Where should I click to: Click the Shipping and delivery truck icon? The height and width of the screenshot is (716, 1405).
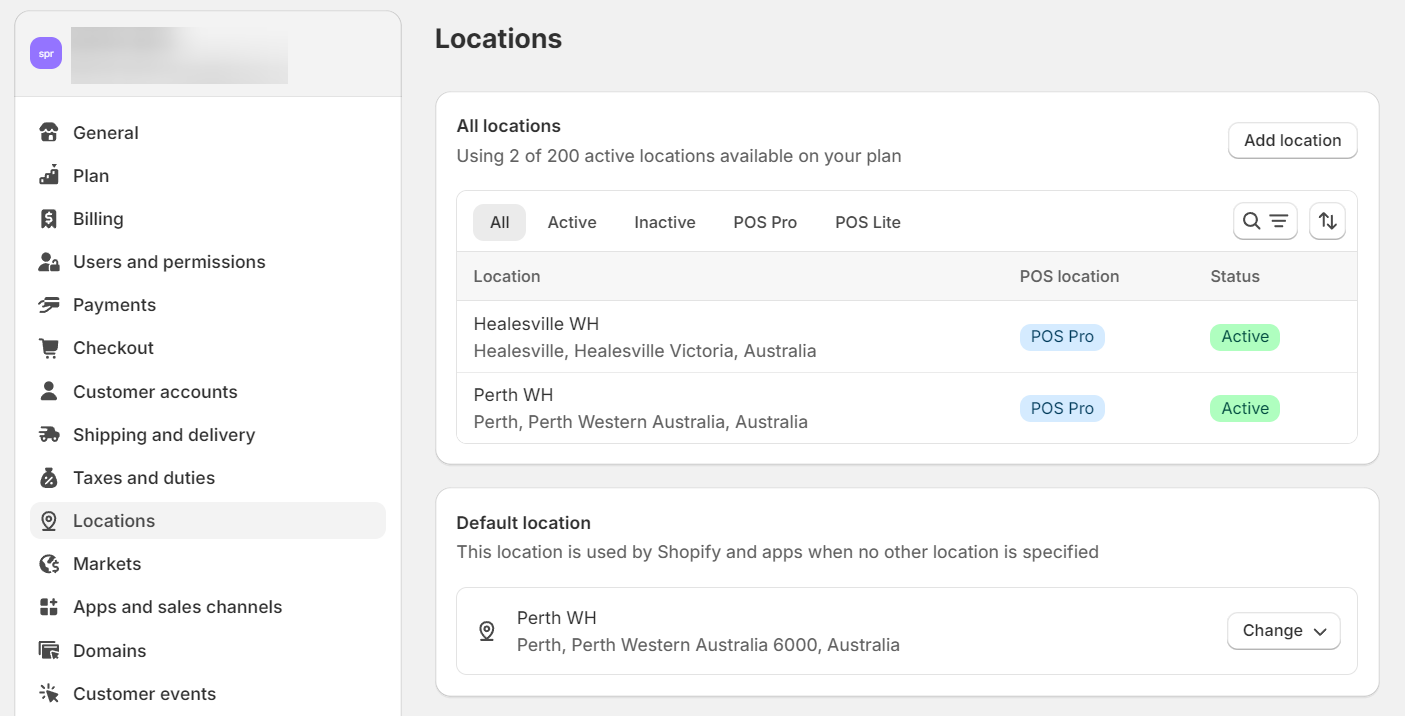tap(49, 435)
